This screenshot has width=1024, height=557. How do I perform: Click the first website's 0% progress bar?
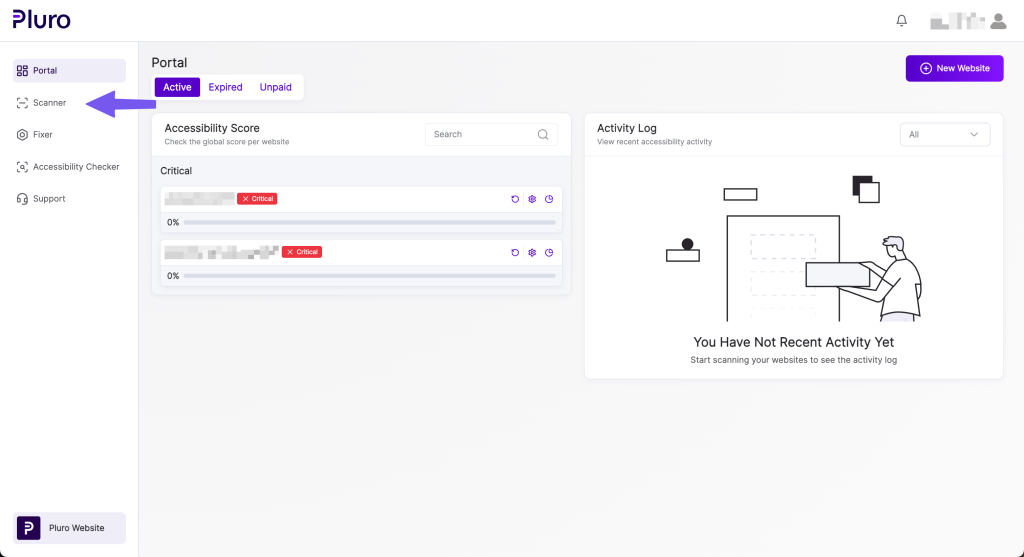[x=369, y=223]
